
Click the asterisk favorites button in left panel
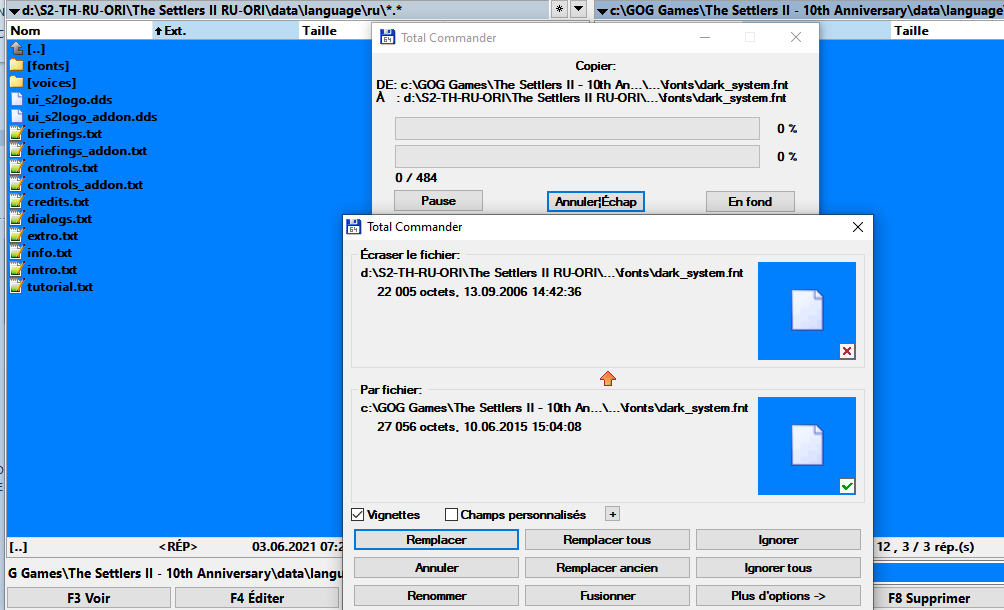point(560,9)
